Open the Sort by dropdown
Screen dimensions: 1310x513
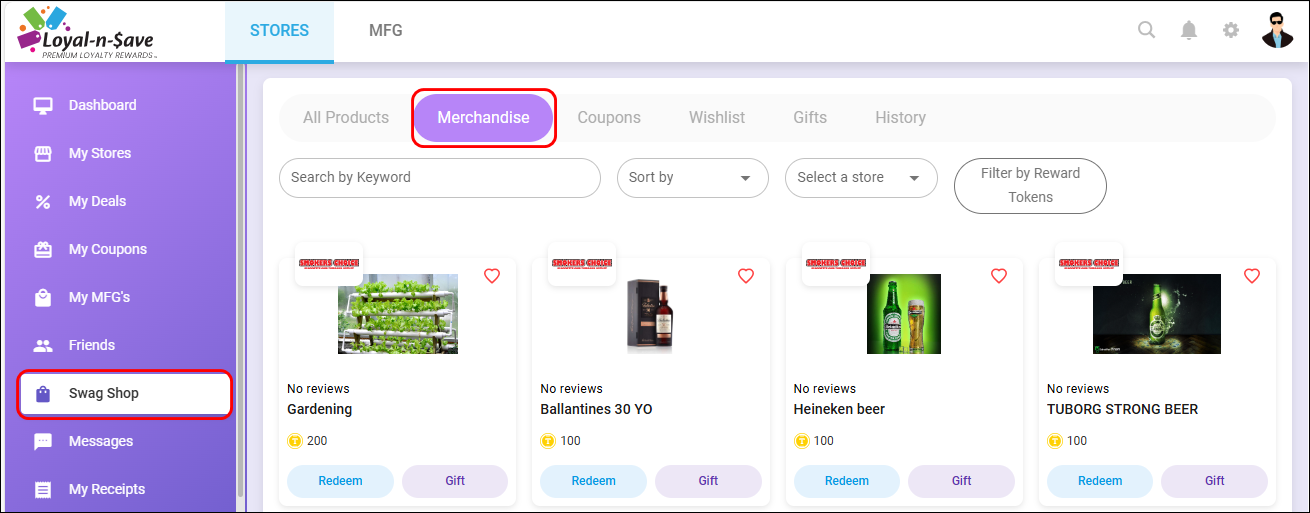coord(692,177)
